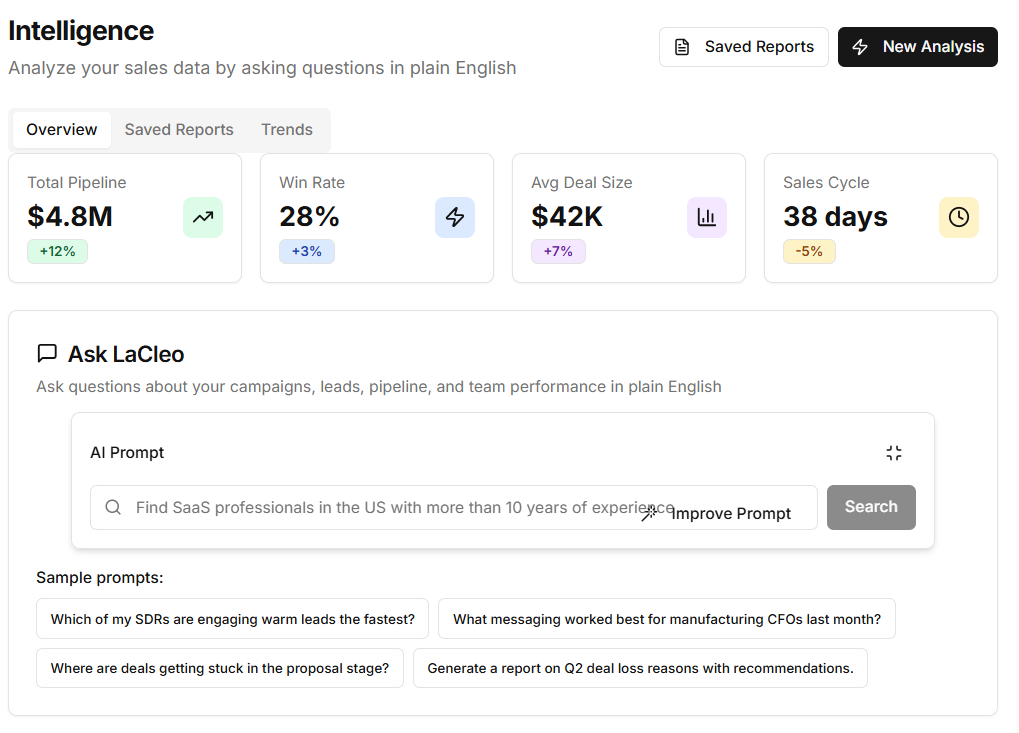Click the clock icon on Sales Cycle card

(x=959, y=217)
